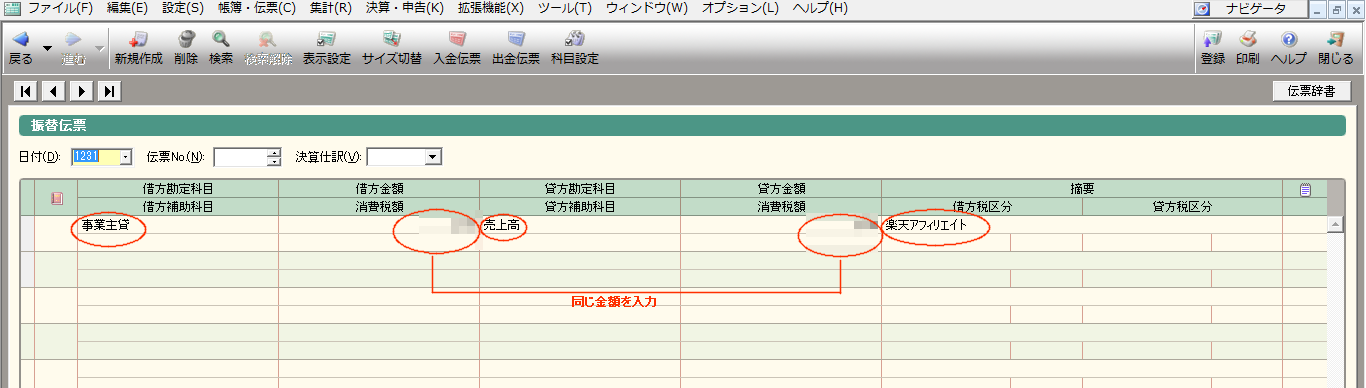Viewport: 1366px width, 388px height.
Task: Click the 検索 search icon
Action: (221, 48)
